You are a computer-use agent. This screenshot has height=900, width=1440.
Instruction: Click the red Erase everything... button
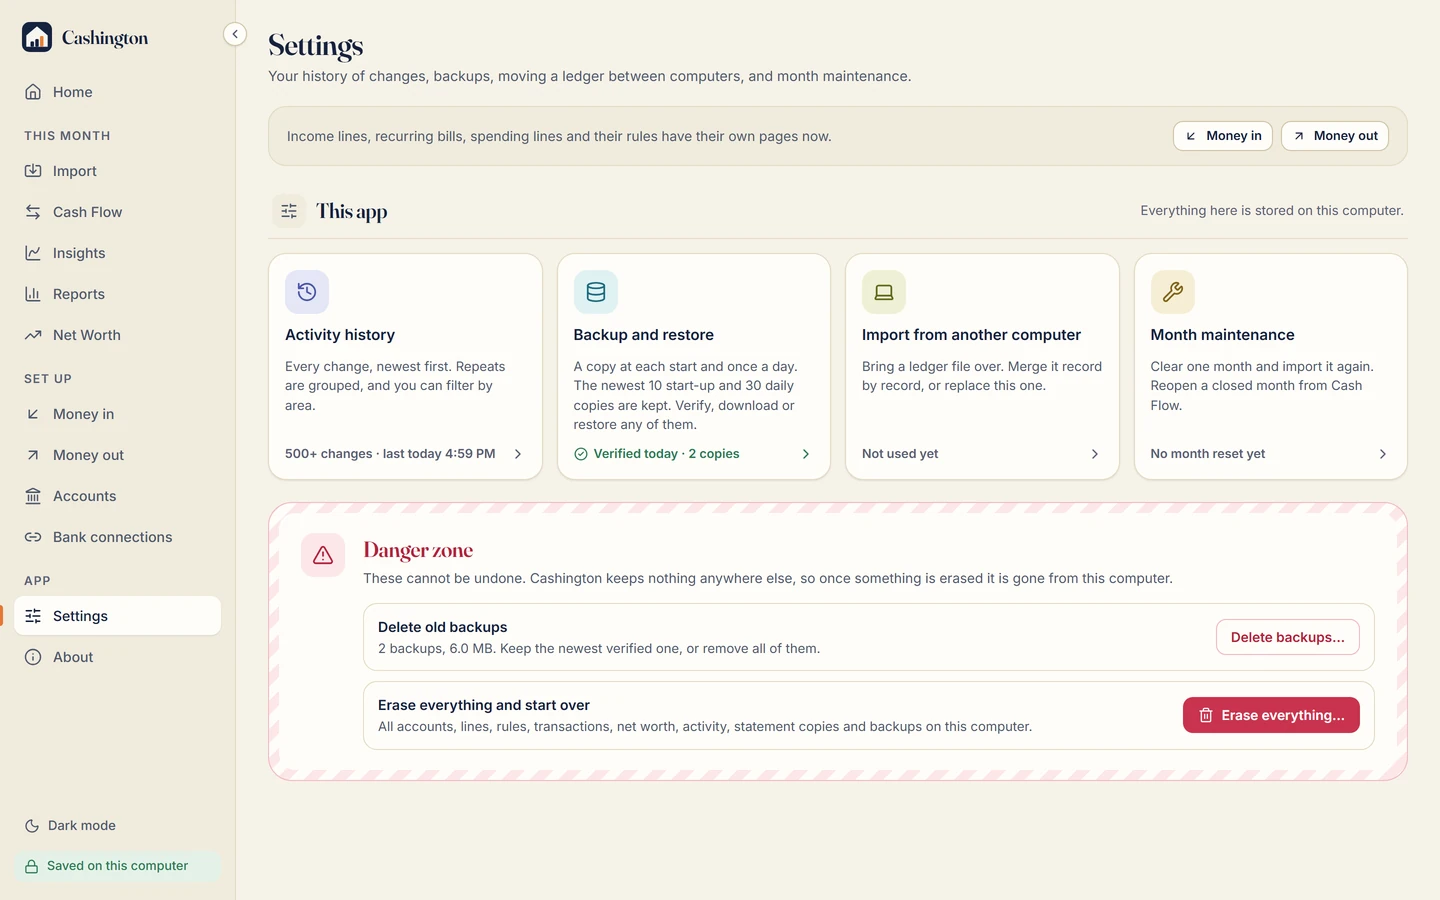click(1271, 715)
